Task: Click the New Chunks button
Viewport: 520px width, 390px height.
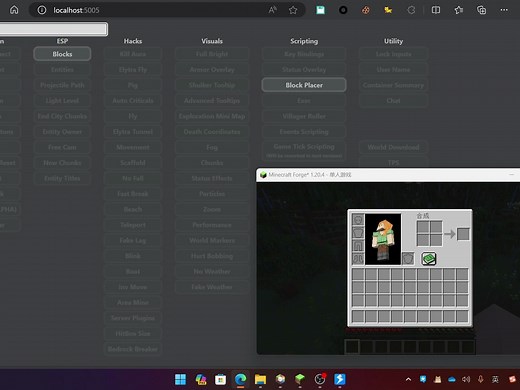Action: coord(62,163)
